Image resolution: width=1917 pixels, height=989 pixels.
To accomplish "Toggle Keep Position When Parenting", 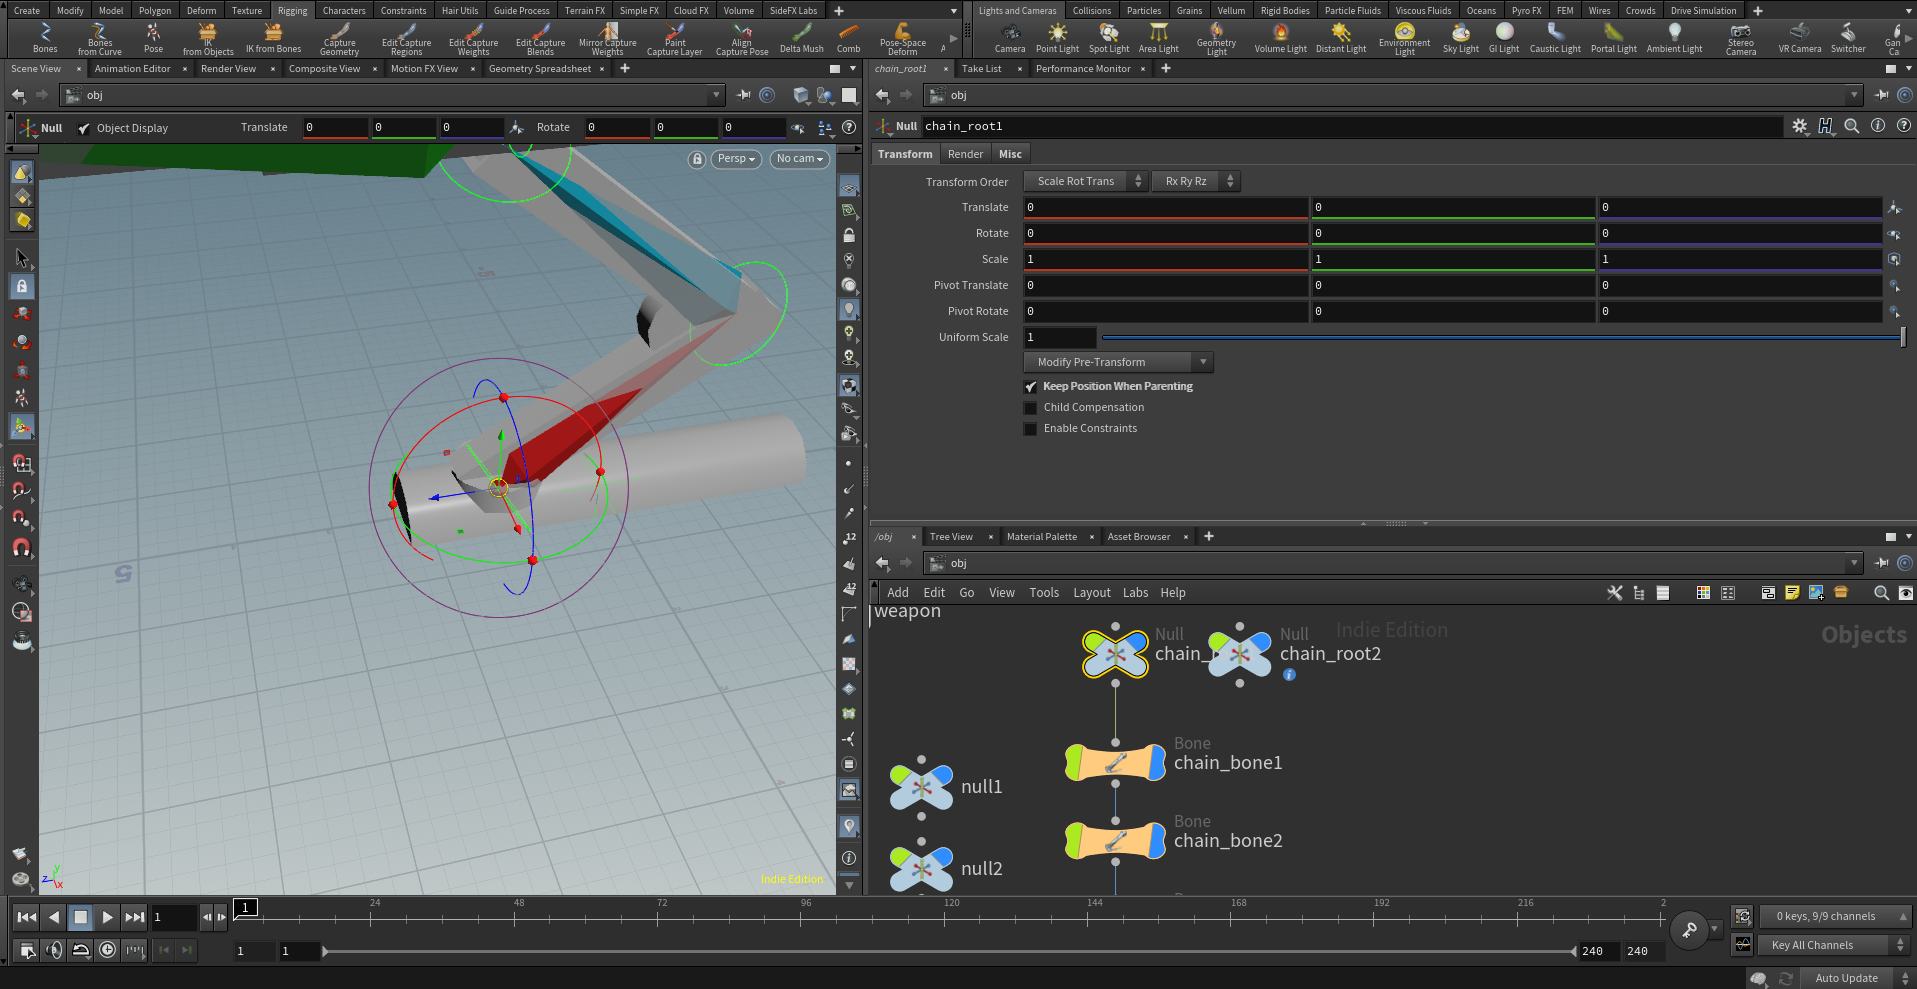I will 1031,387.
